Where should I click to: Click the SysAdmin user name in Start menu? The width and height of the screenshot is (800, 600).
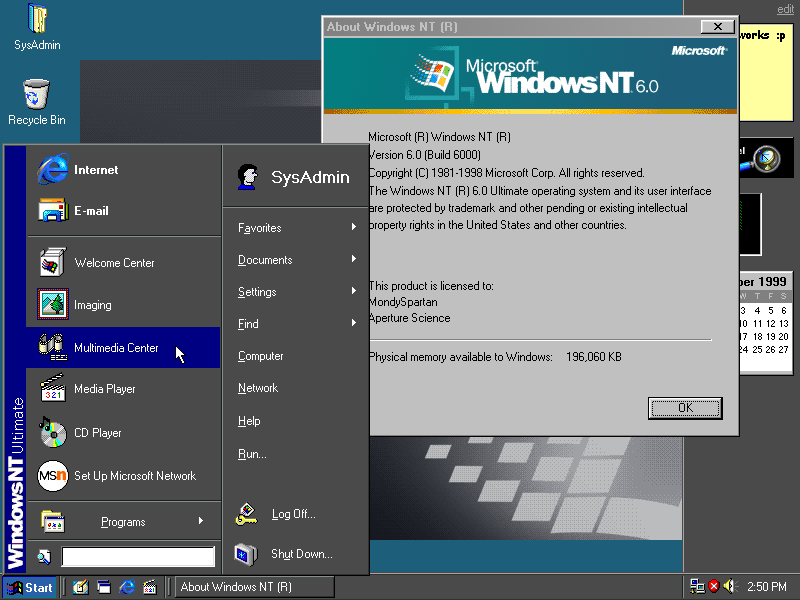click(x=310, y=177)
